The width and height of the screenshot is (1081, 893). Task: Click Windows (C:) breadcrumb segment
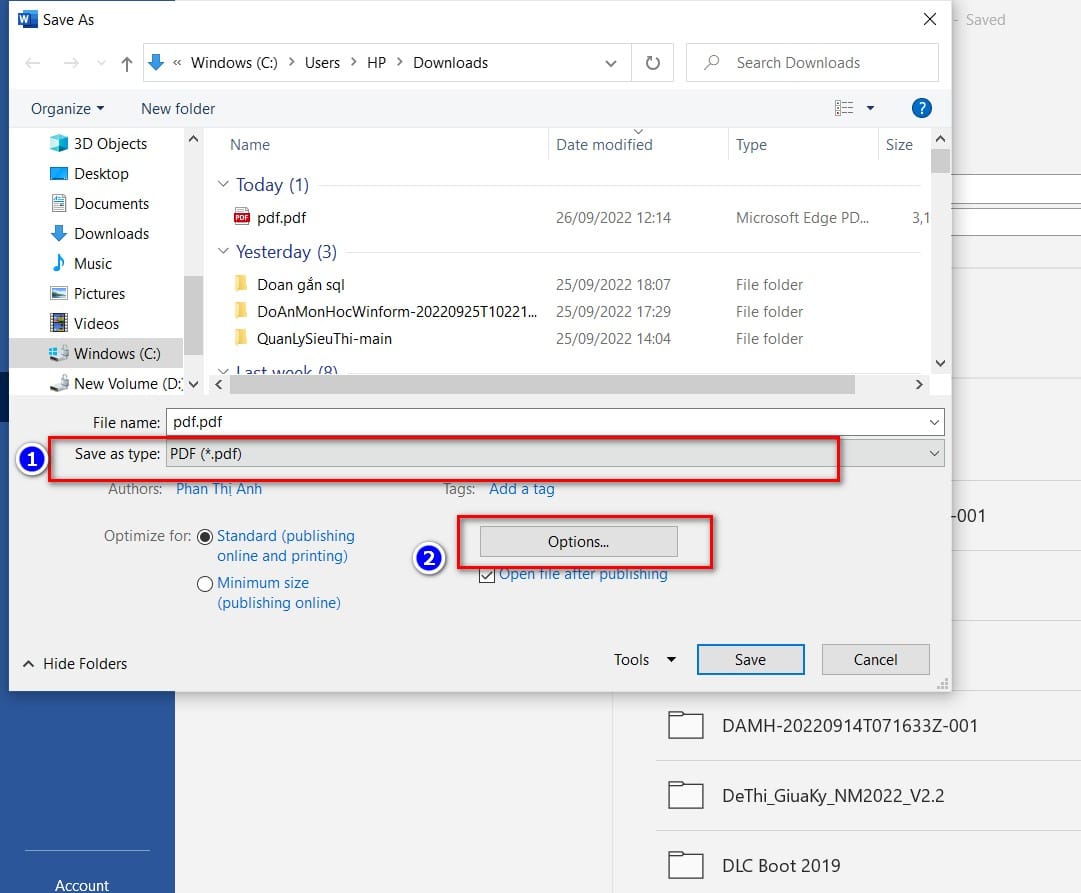[234, 63]
